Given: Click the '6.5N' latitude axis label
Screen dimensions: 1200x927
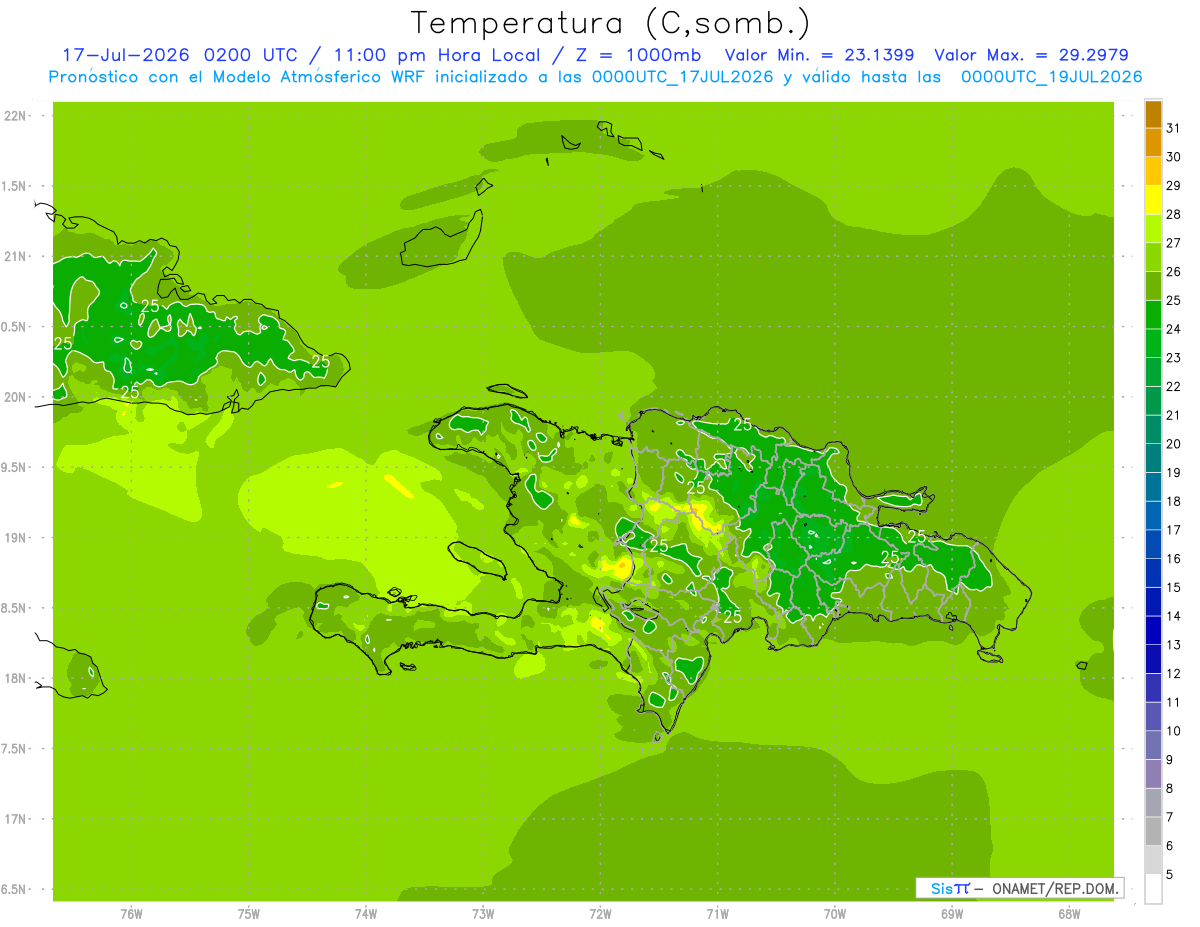Looking at the screenshot, I should point(14,889).
